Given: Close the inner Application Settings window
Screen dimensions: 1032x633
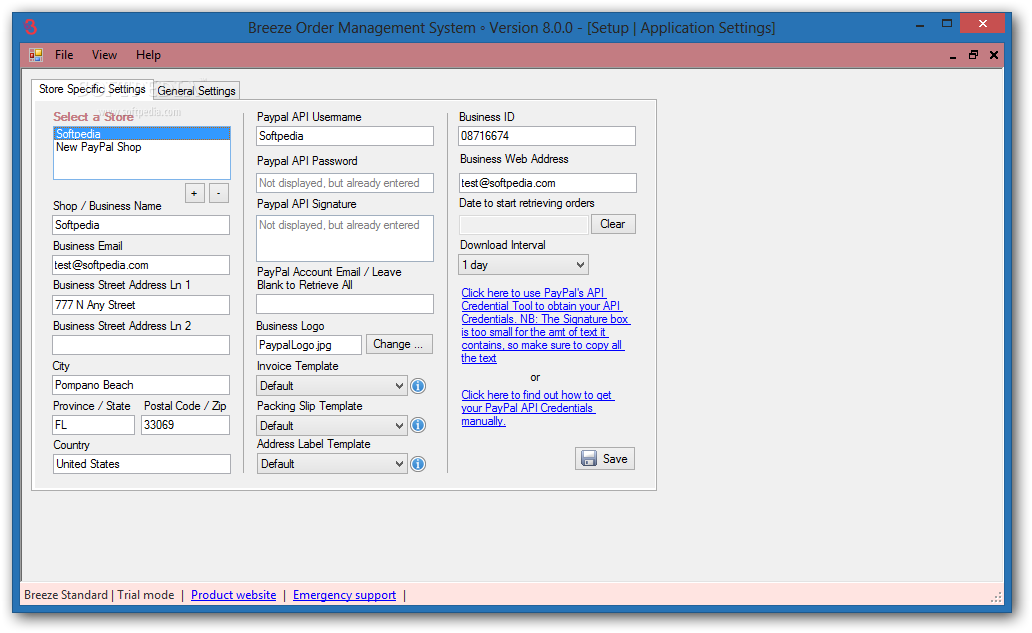Looking at the screenshot, I should coord(994,55).
